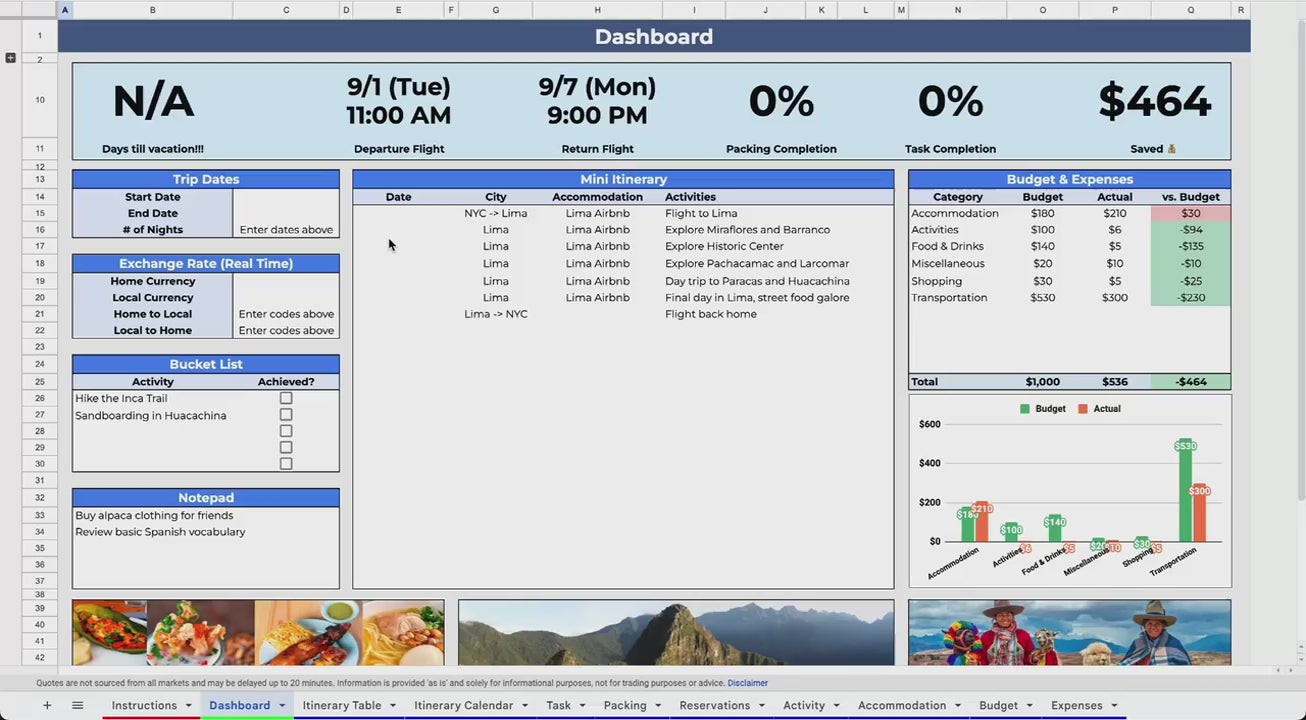The width and height of the screenshot is (1306, 720).
Task: Click the add new sheet plus icon
Action: pyautogui.click(x=47, y=705)
